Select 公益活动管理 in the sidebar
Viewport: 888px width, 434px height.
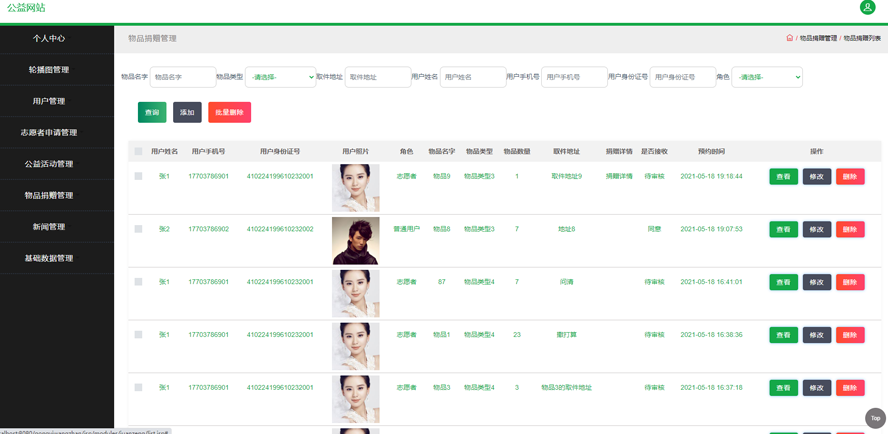coord(49,164)
